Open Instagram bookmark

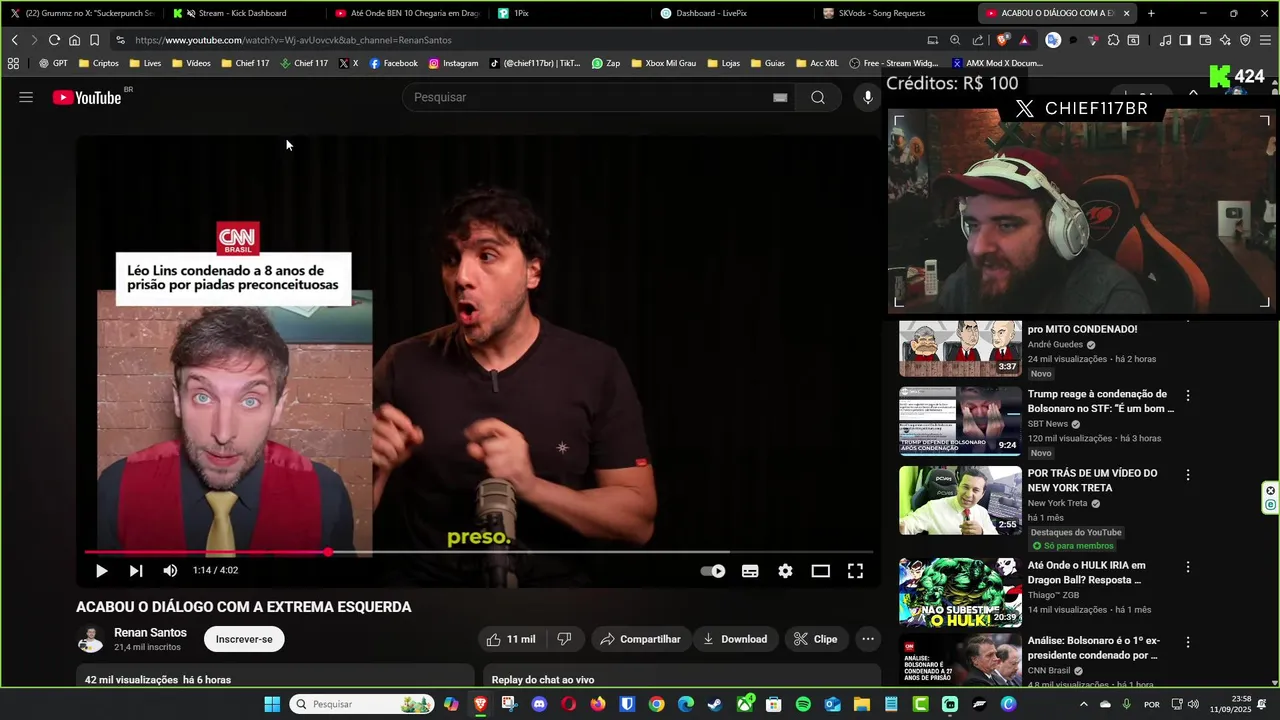(453, 63)
